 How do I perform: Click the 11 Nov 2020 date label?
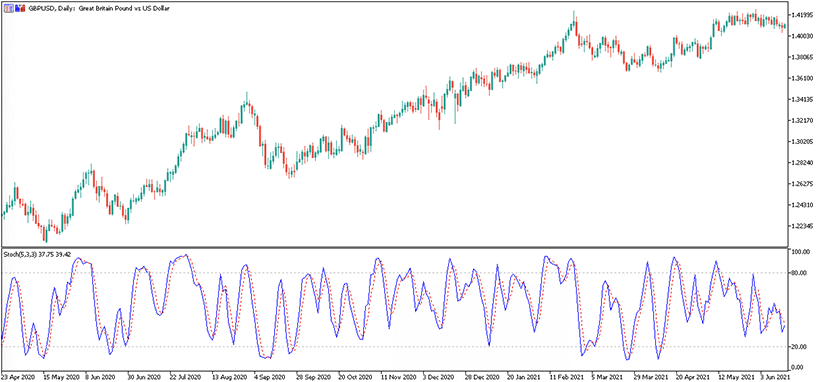(398, 377)
